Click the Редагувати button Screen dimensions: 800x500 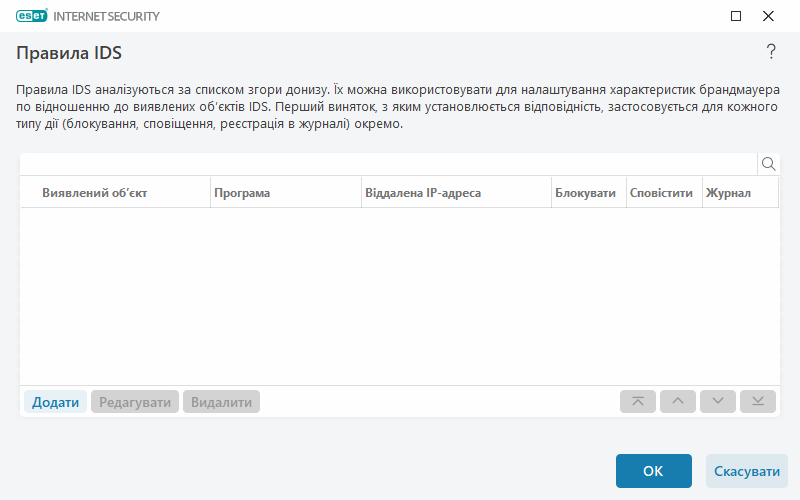click(135, 402)
